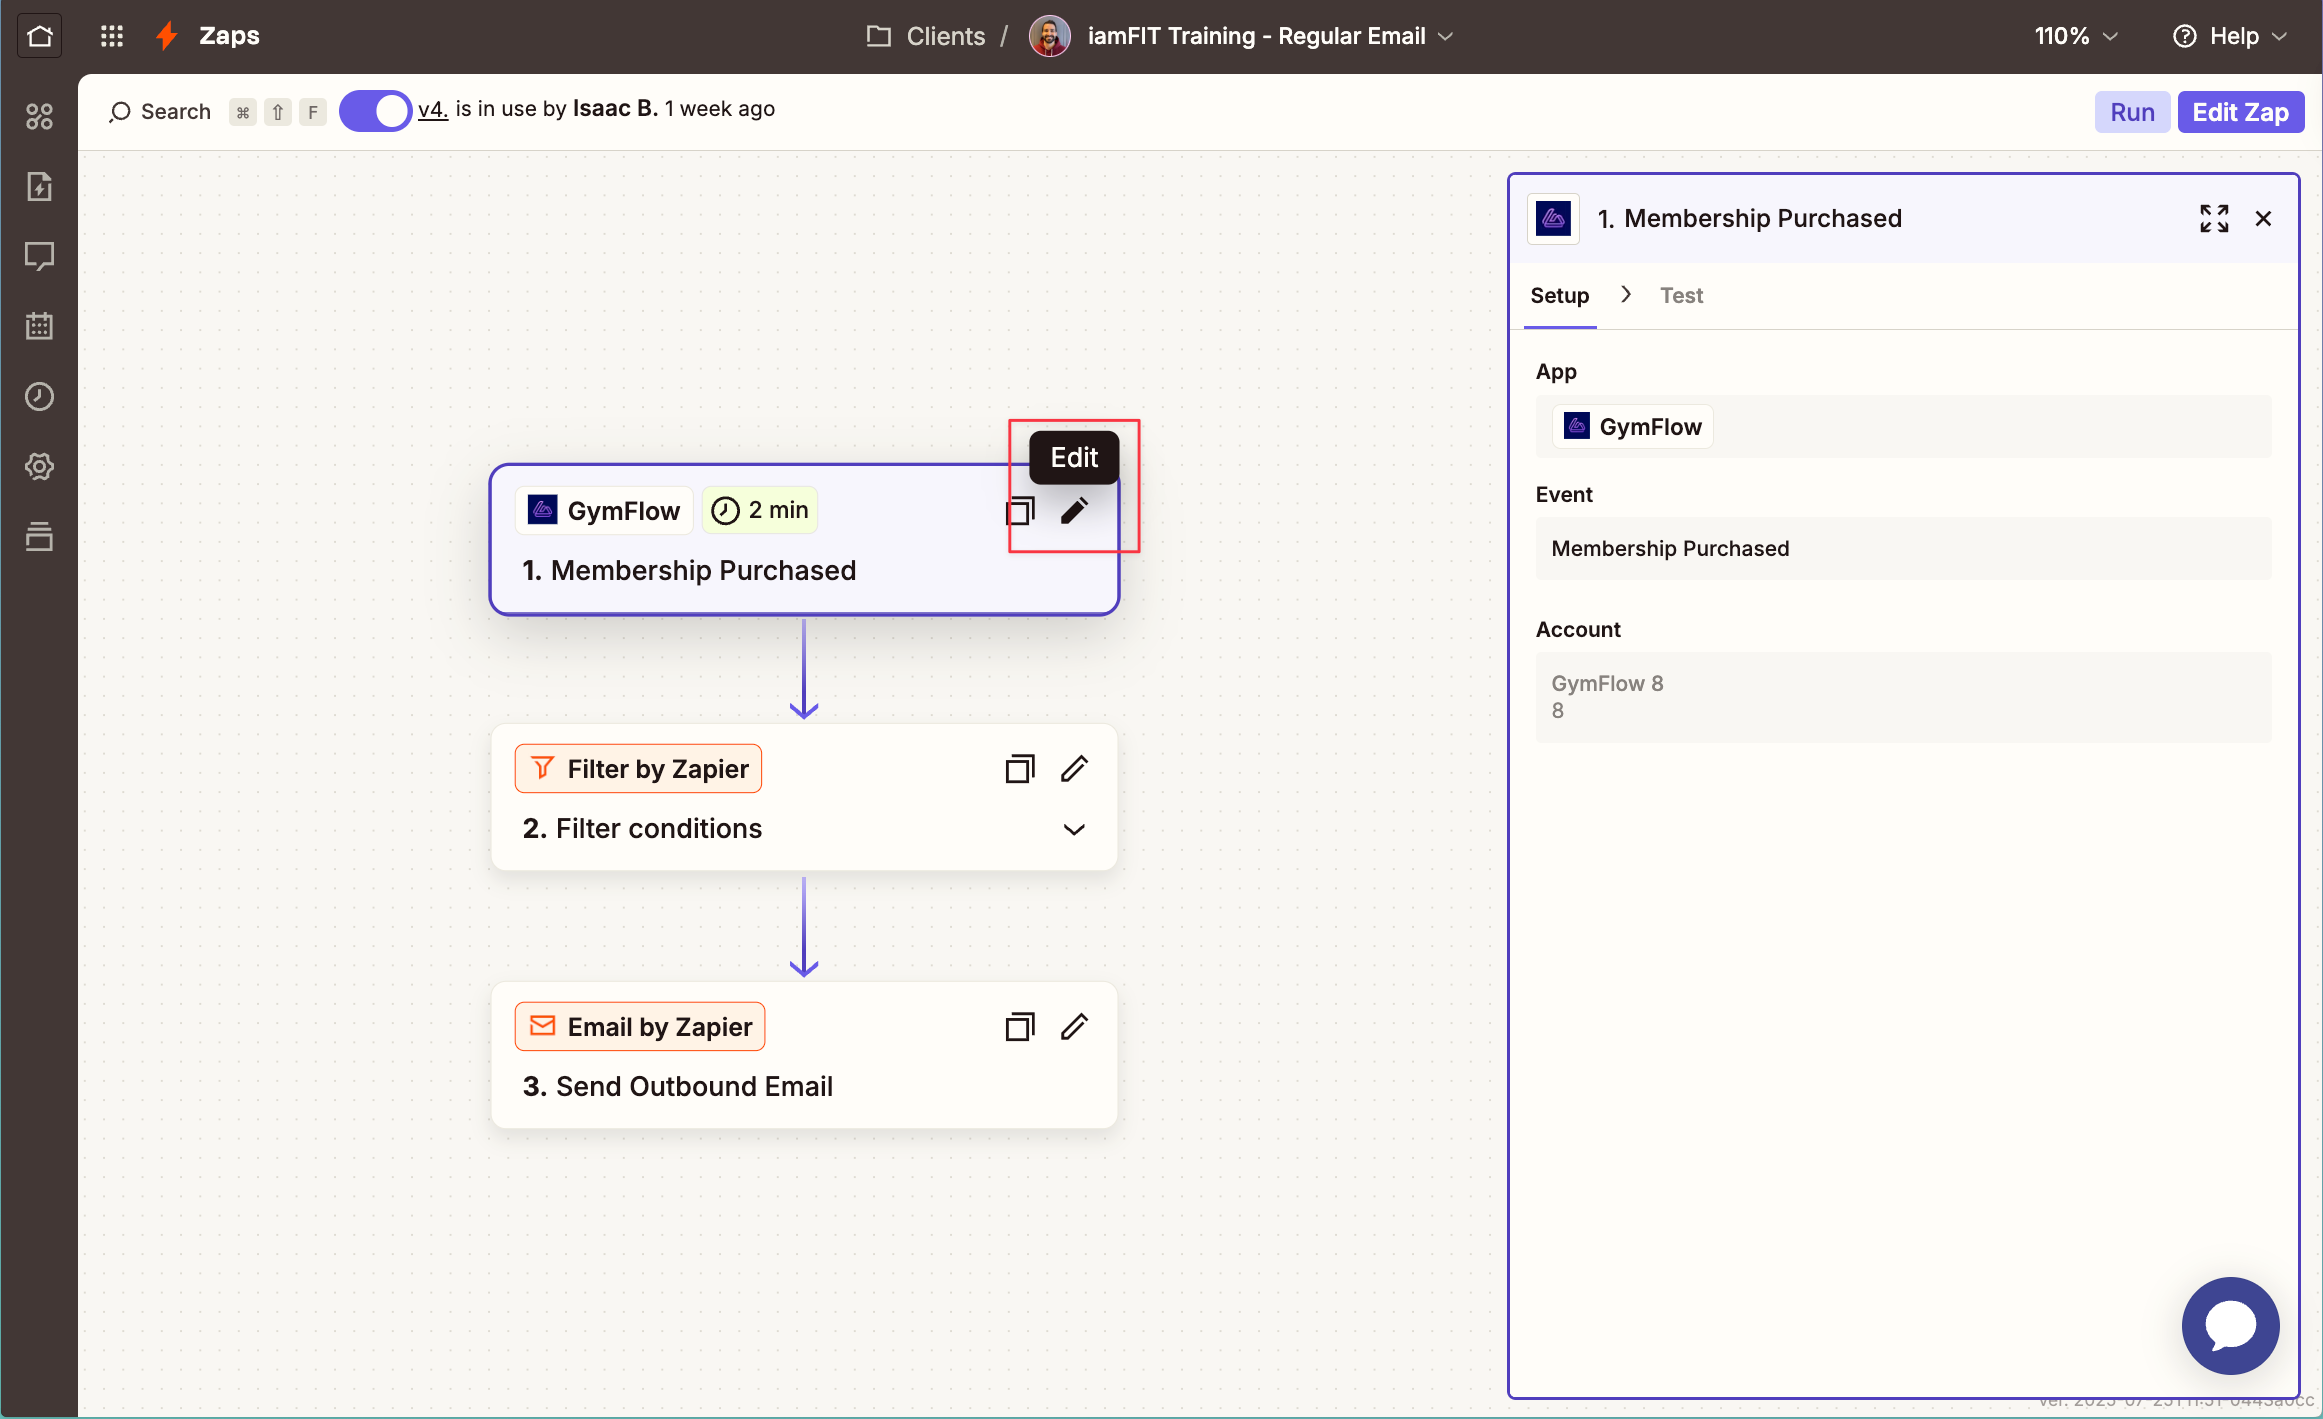Switch to the Setup tab

[1559, 295]
